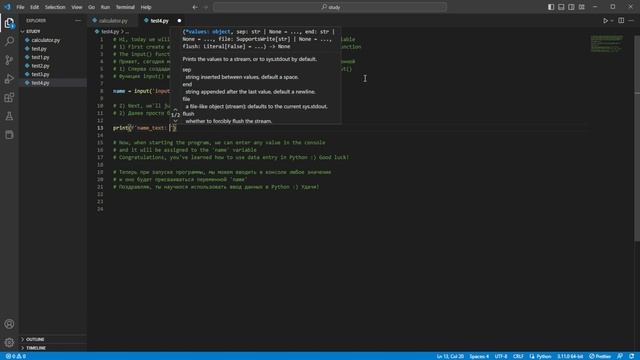The image size is (640, 360).
Task: Open the View menu
Action: click(x=77, y=7)
